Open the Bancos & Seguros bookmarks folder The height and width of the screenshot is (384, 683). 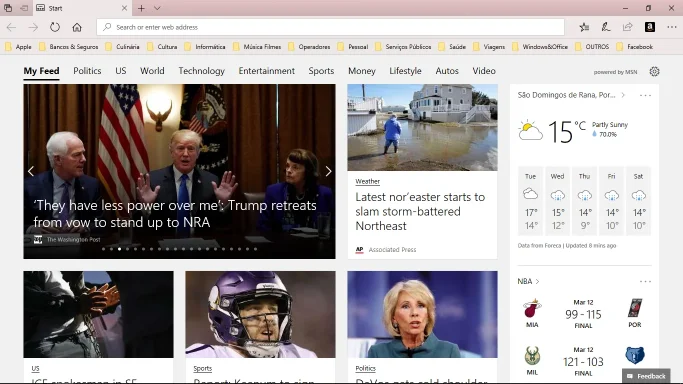(68, 47)
